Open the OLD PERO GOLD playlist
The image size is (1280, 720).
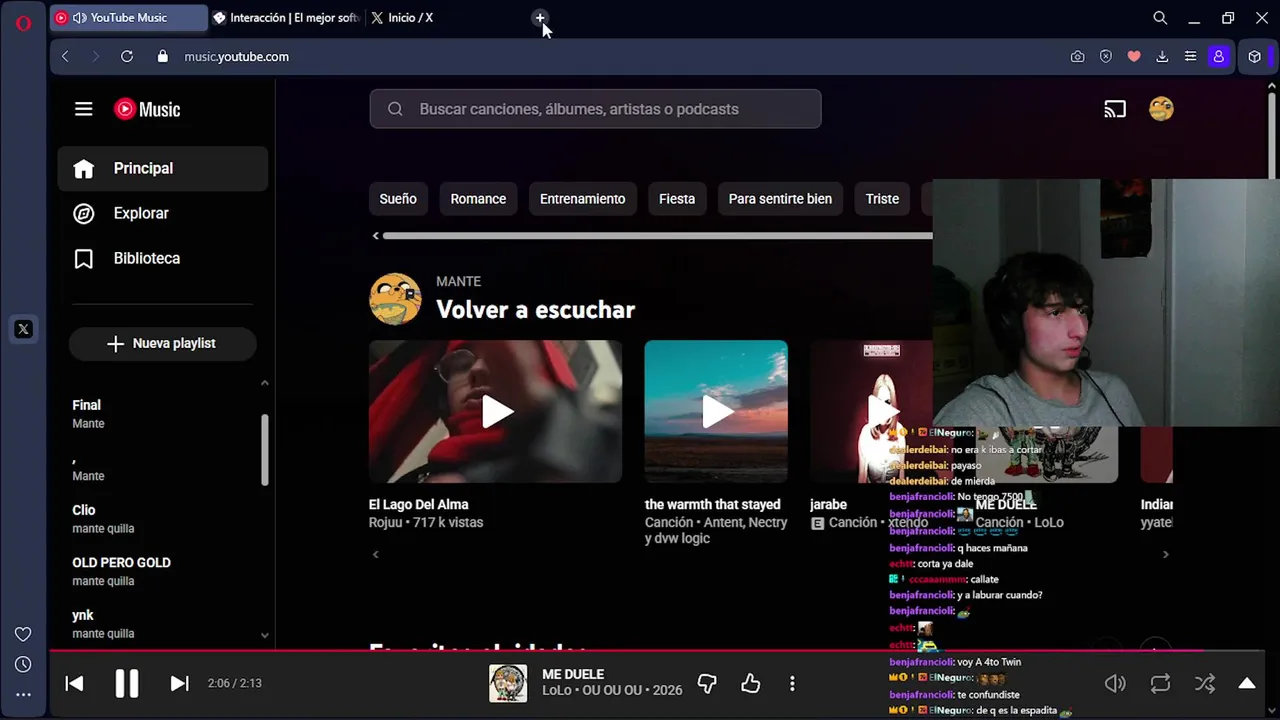(x=162, y=571)
